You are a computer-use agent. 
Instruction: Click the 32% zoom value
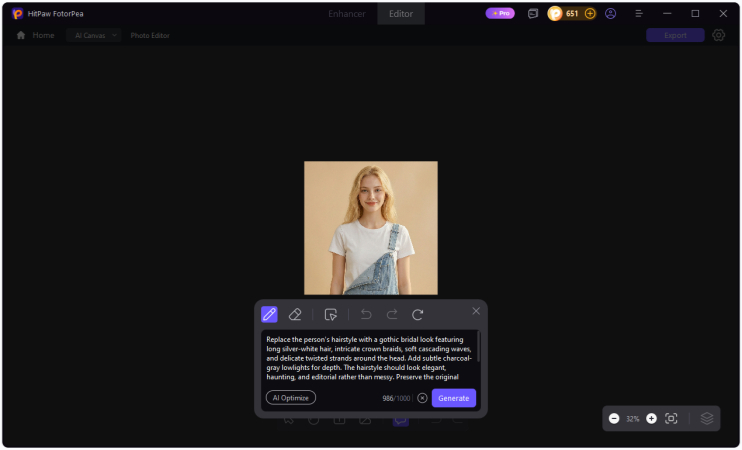[x=632, y=419]
